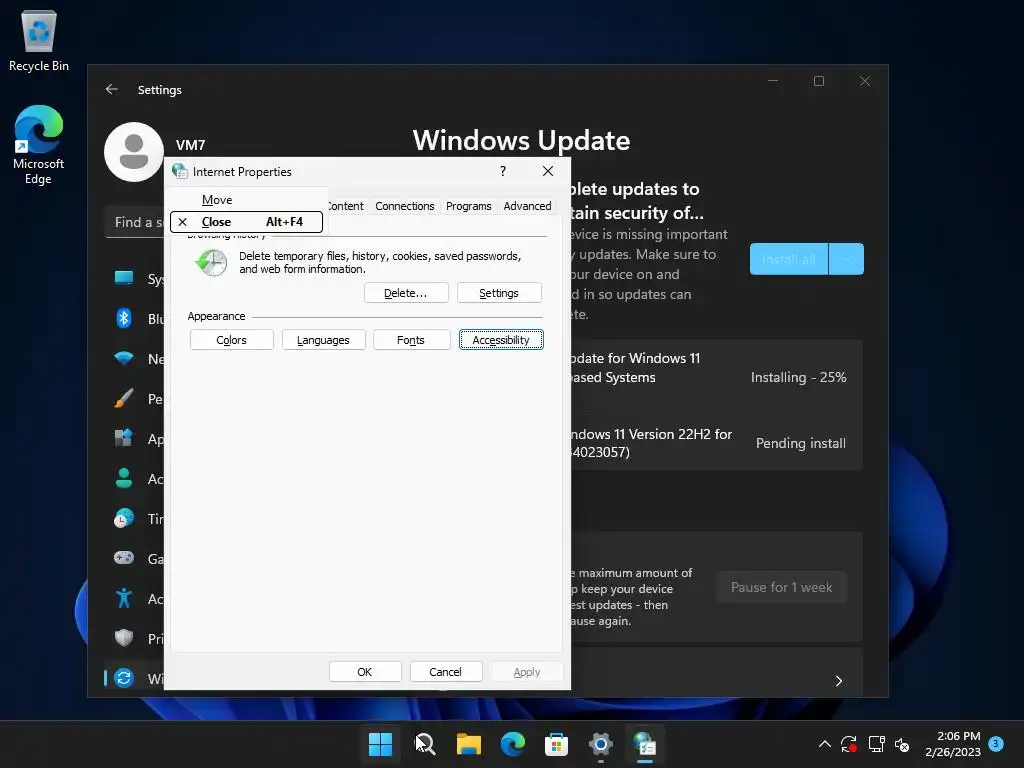The image size is (1024, 768).
Task: Open Bluetooth settings icon in sidebar
Action: point(124,318)
